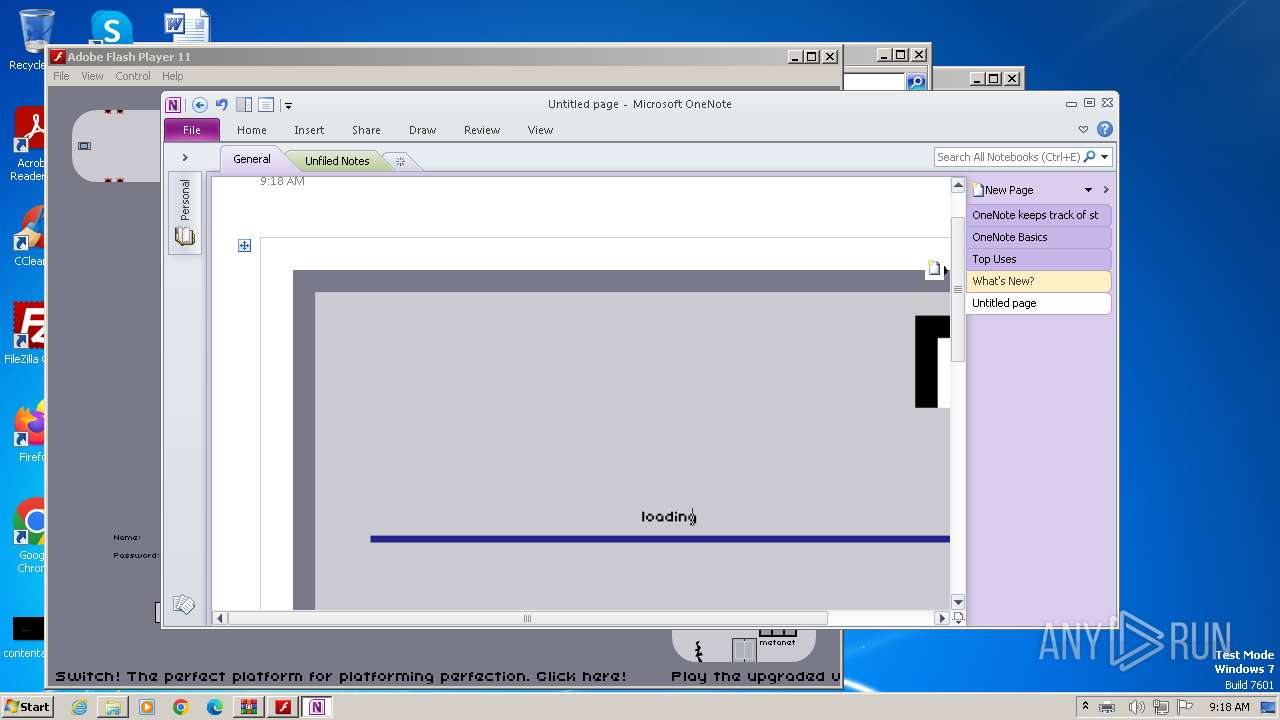Create a new section with star tab
The height and width of the screenshot is (720, 1280).
pyautogui.click(x=400, y=161)
